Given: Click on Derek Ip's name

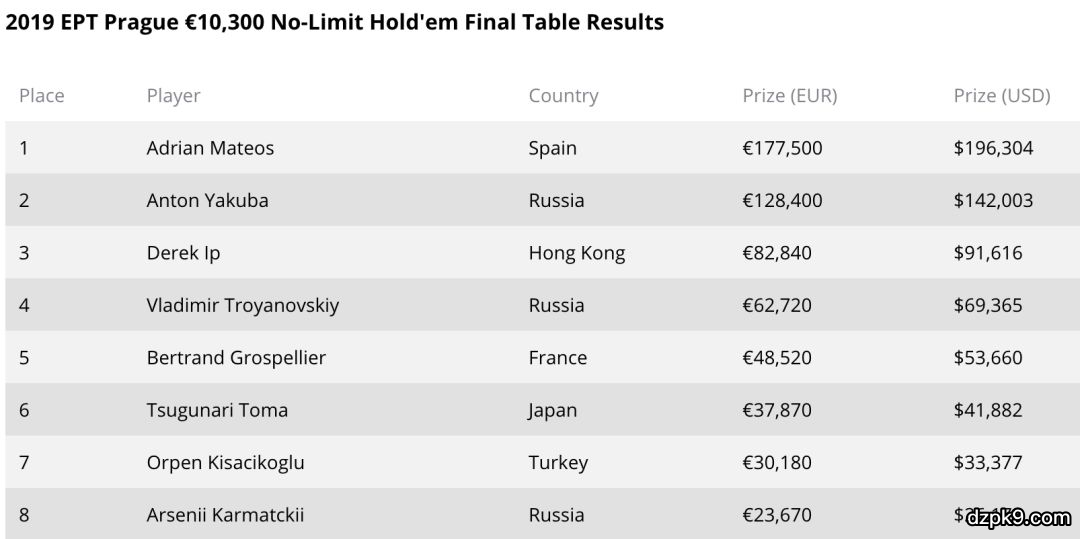Looking at the screenshot, I should pyautogui.click(x=183, y=253).
